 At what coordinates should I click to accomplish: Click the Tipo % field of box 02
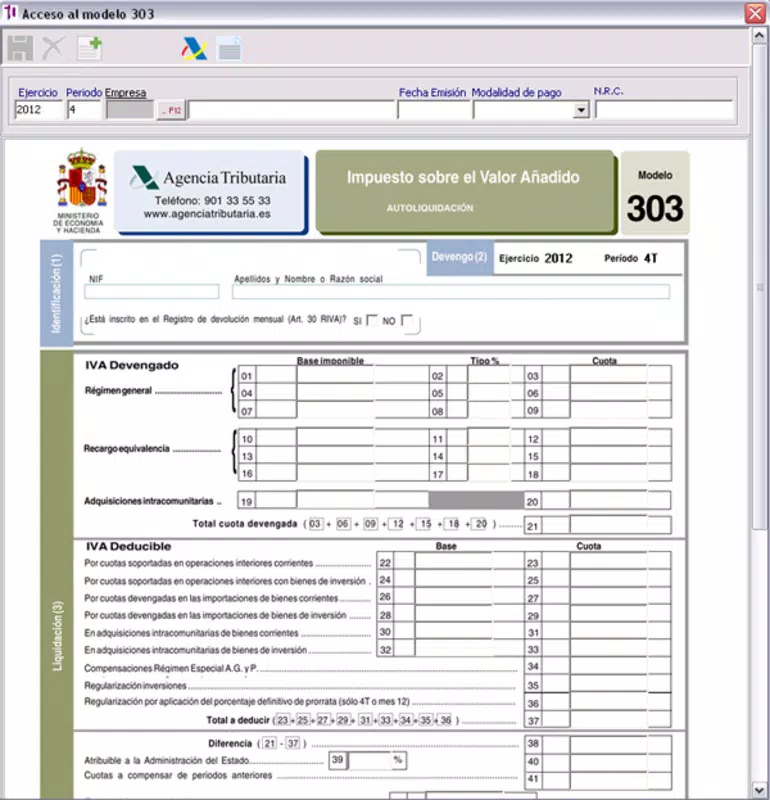click(x=489, y=375)
